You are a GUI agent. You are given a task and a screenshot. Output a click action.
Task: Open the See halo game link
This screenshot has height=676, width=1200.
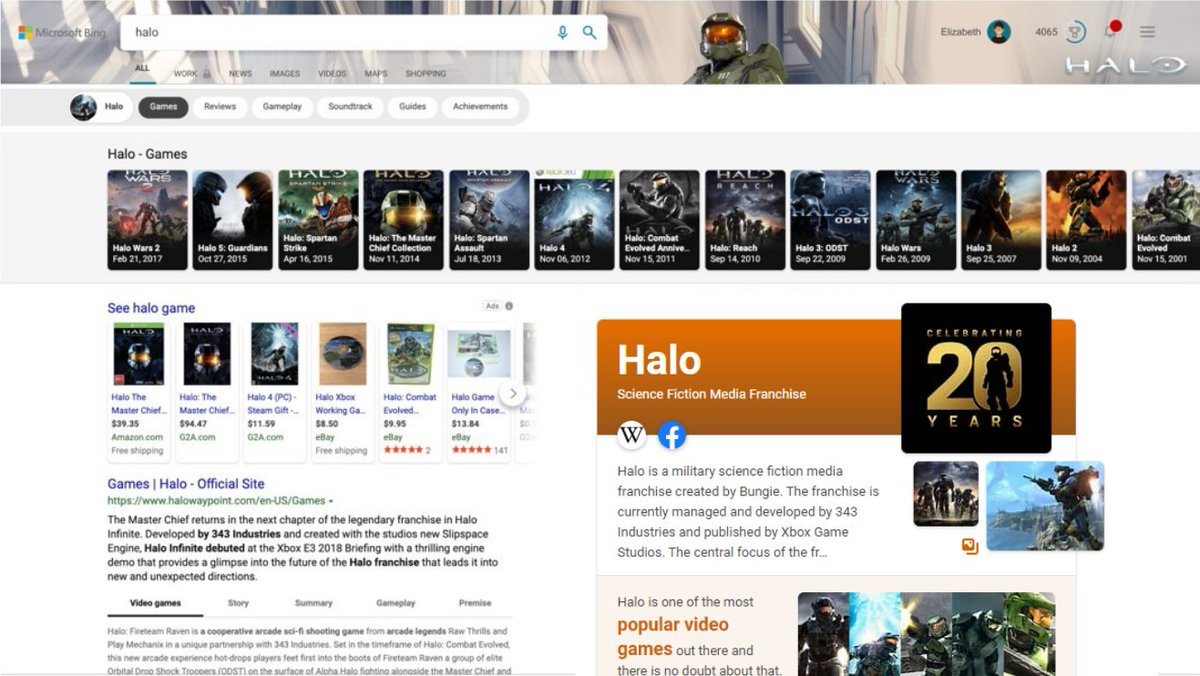point(151,307)
